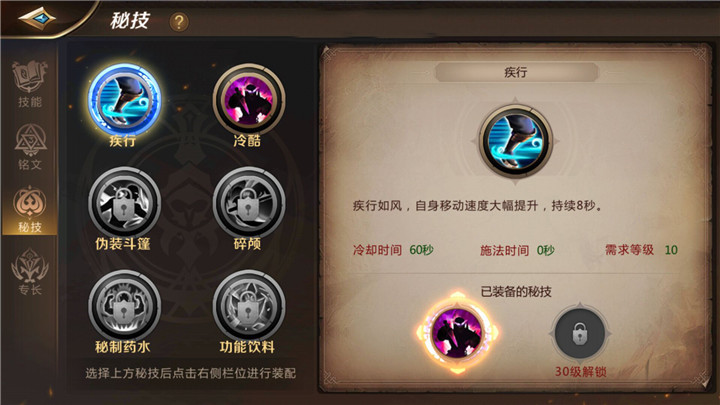Switch to the 铭文 sidebar tab
720x405 pixels.
pyautogui.click(x=29, y=147)
